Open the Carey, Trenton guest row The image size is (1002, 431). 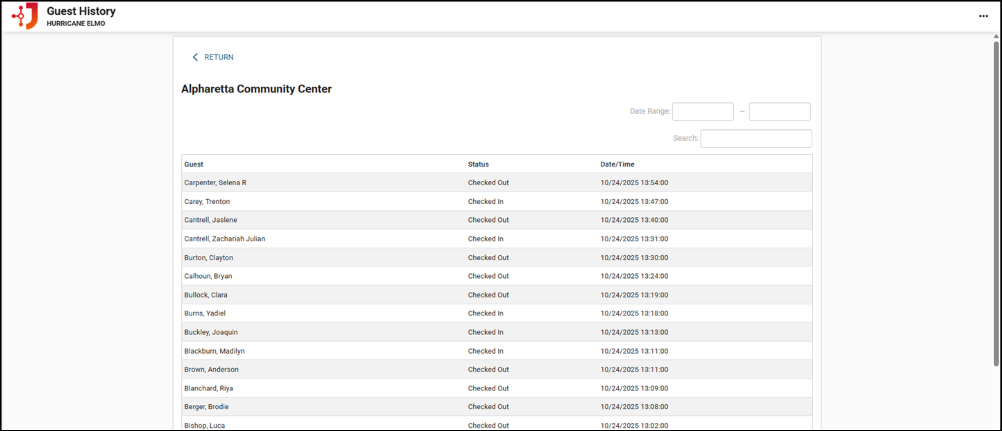pos(206,201)
